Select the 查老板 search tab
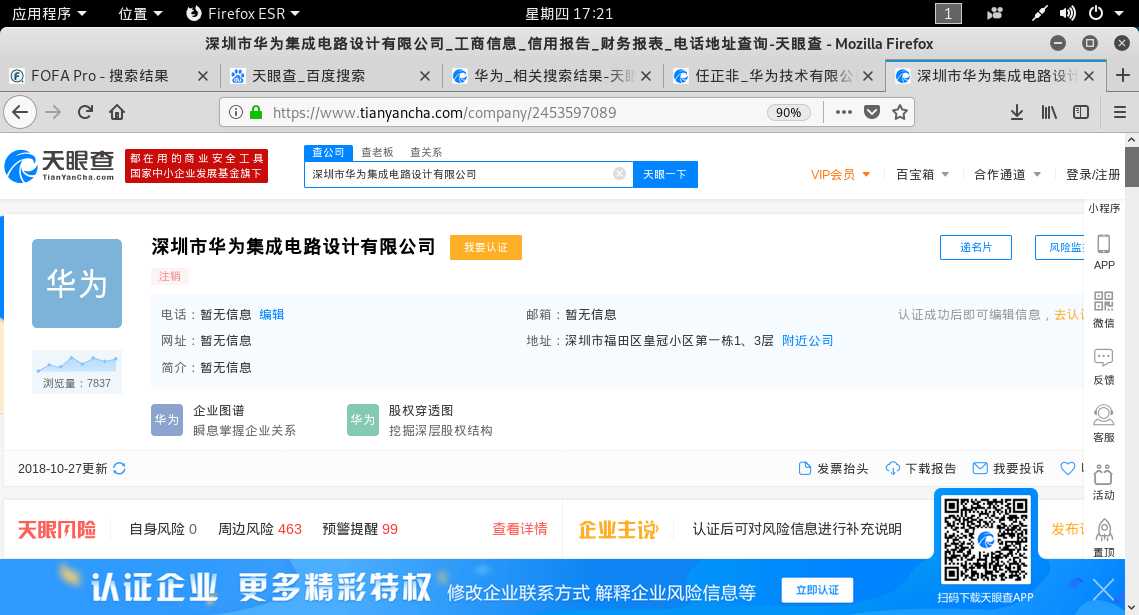Image resolution: width=1139 pixels, height=615 pixels. point(377,152)
